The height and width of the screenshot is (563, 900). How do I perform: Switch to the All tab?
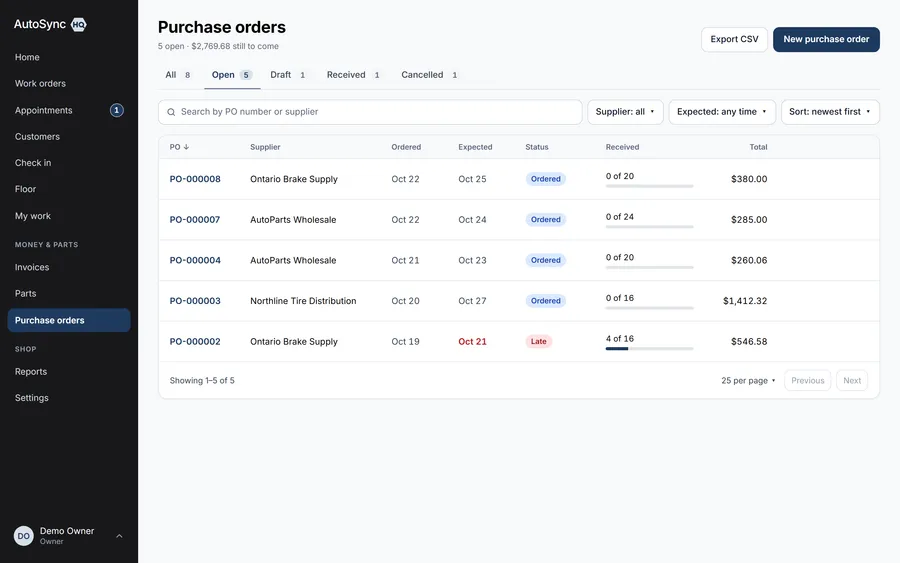coord(177,75)
